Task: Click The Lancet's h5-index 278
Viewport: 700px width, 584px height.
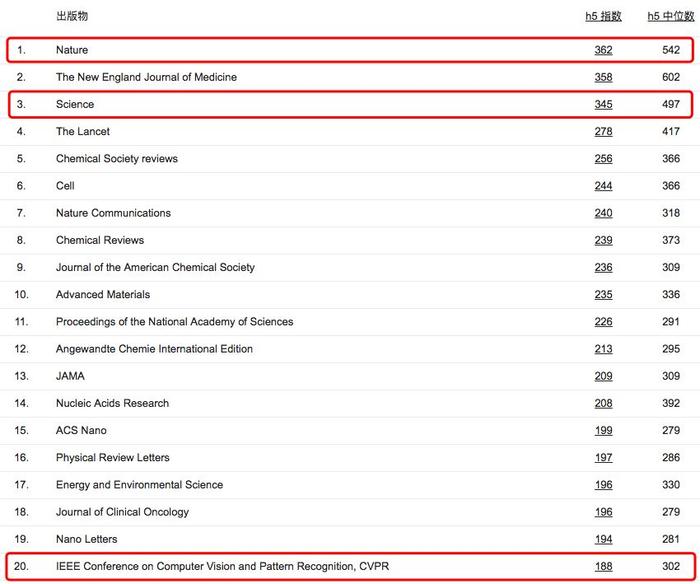Action: tap(603, 132)
